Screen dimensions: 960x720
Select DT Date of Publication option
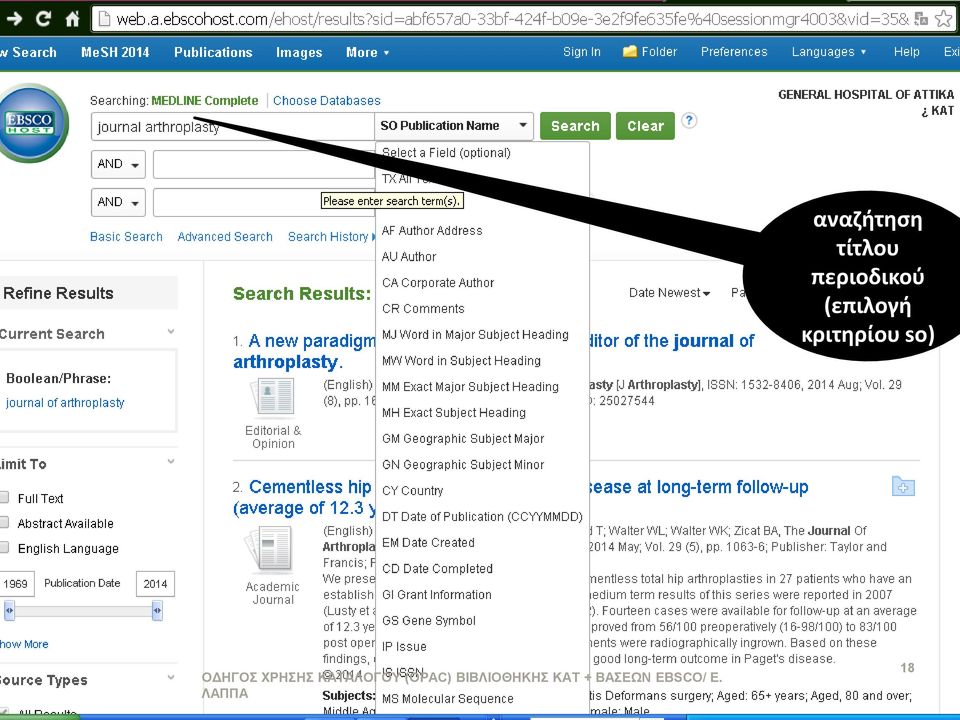point(482,517)
